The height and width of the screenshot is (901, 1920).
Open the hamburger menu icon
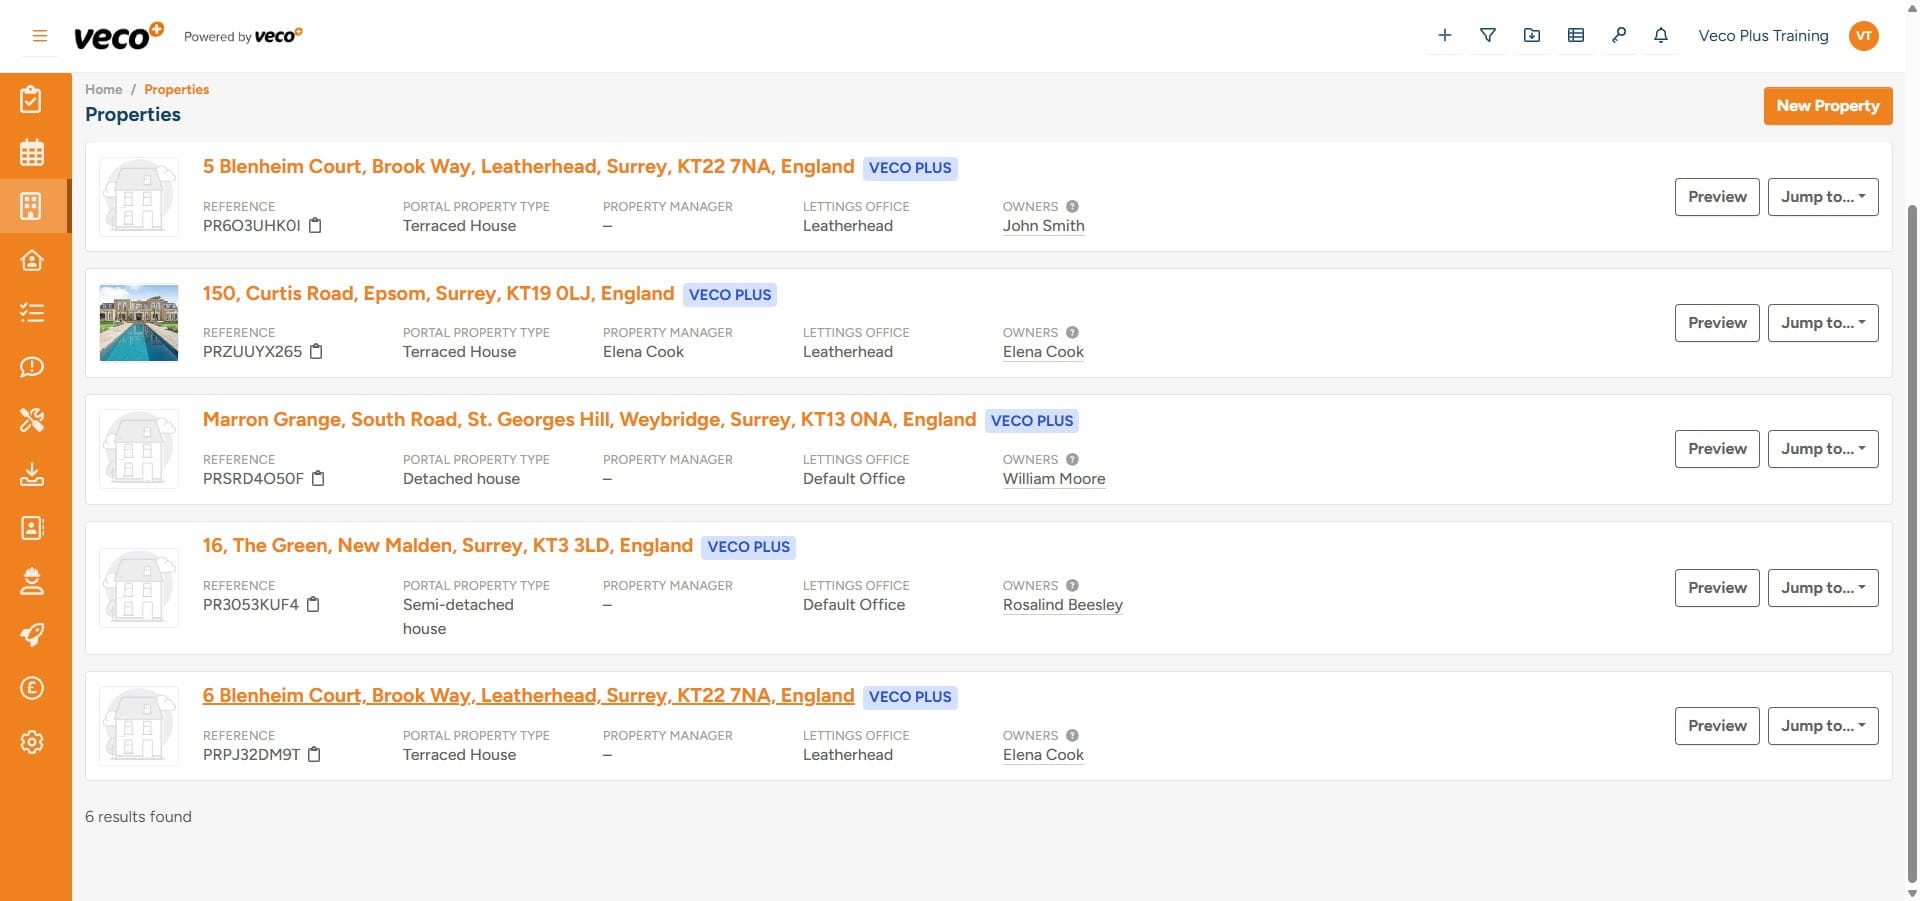pyautogui.click(x=40, y=36)
